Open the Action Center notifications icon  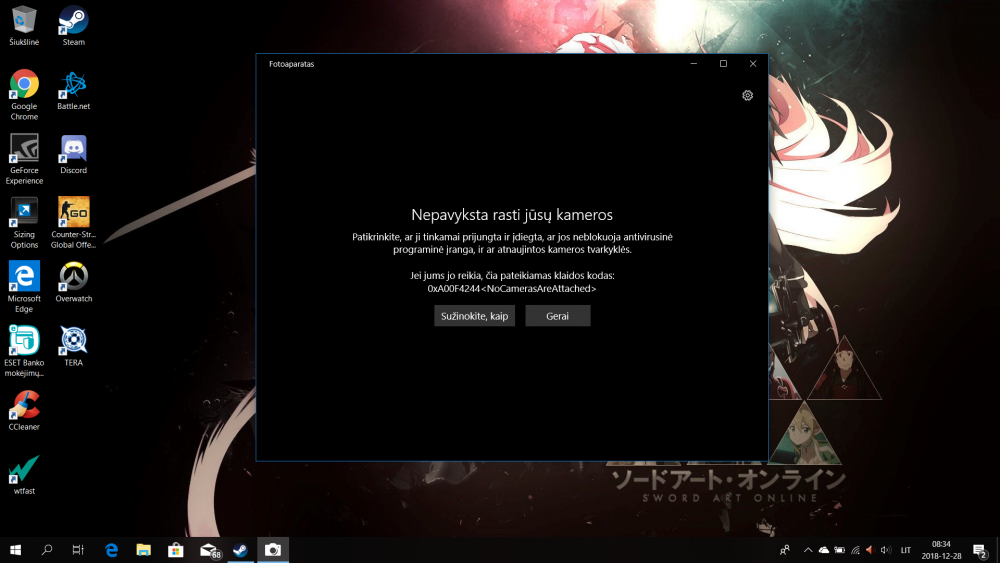(x=980, y=550)
